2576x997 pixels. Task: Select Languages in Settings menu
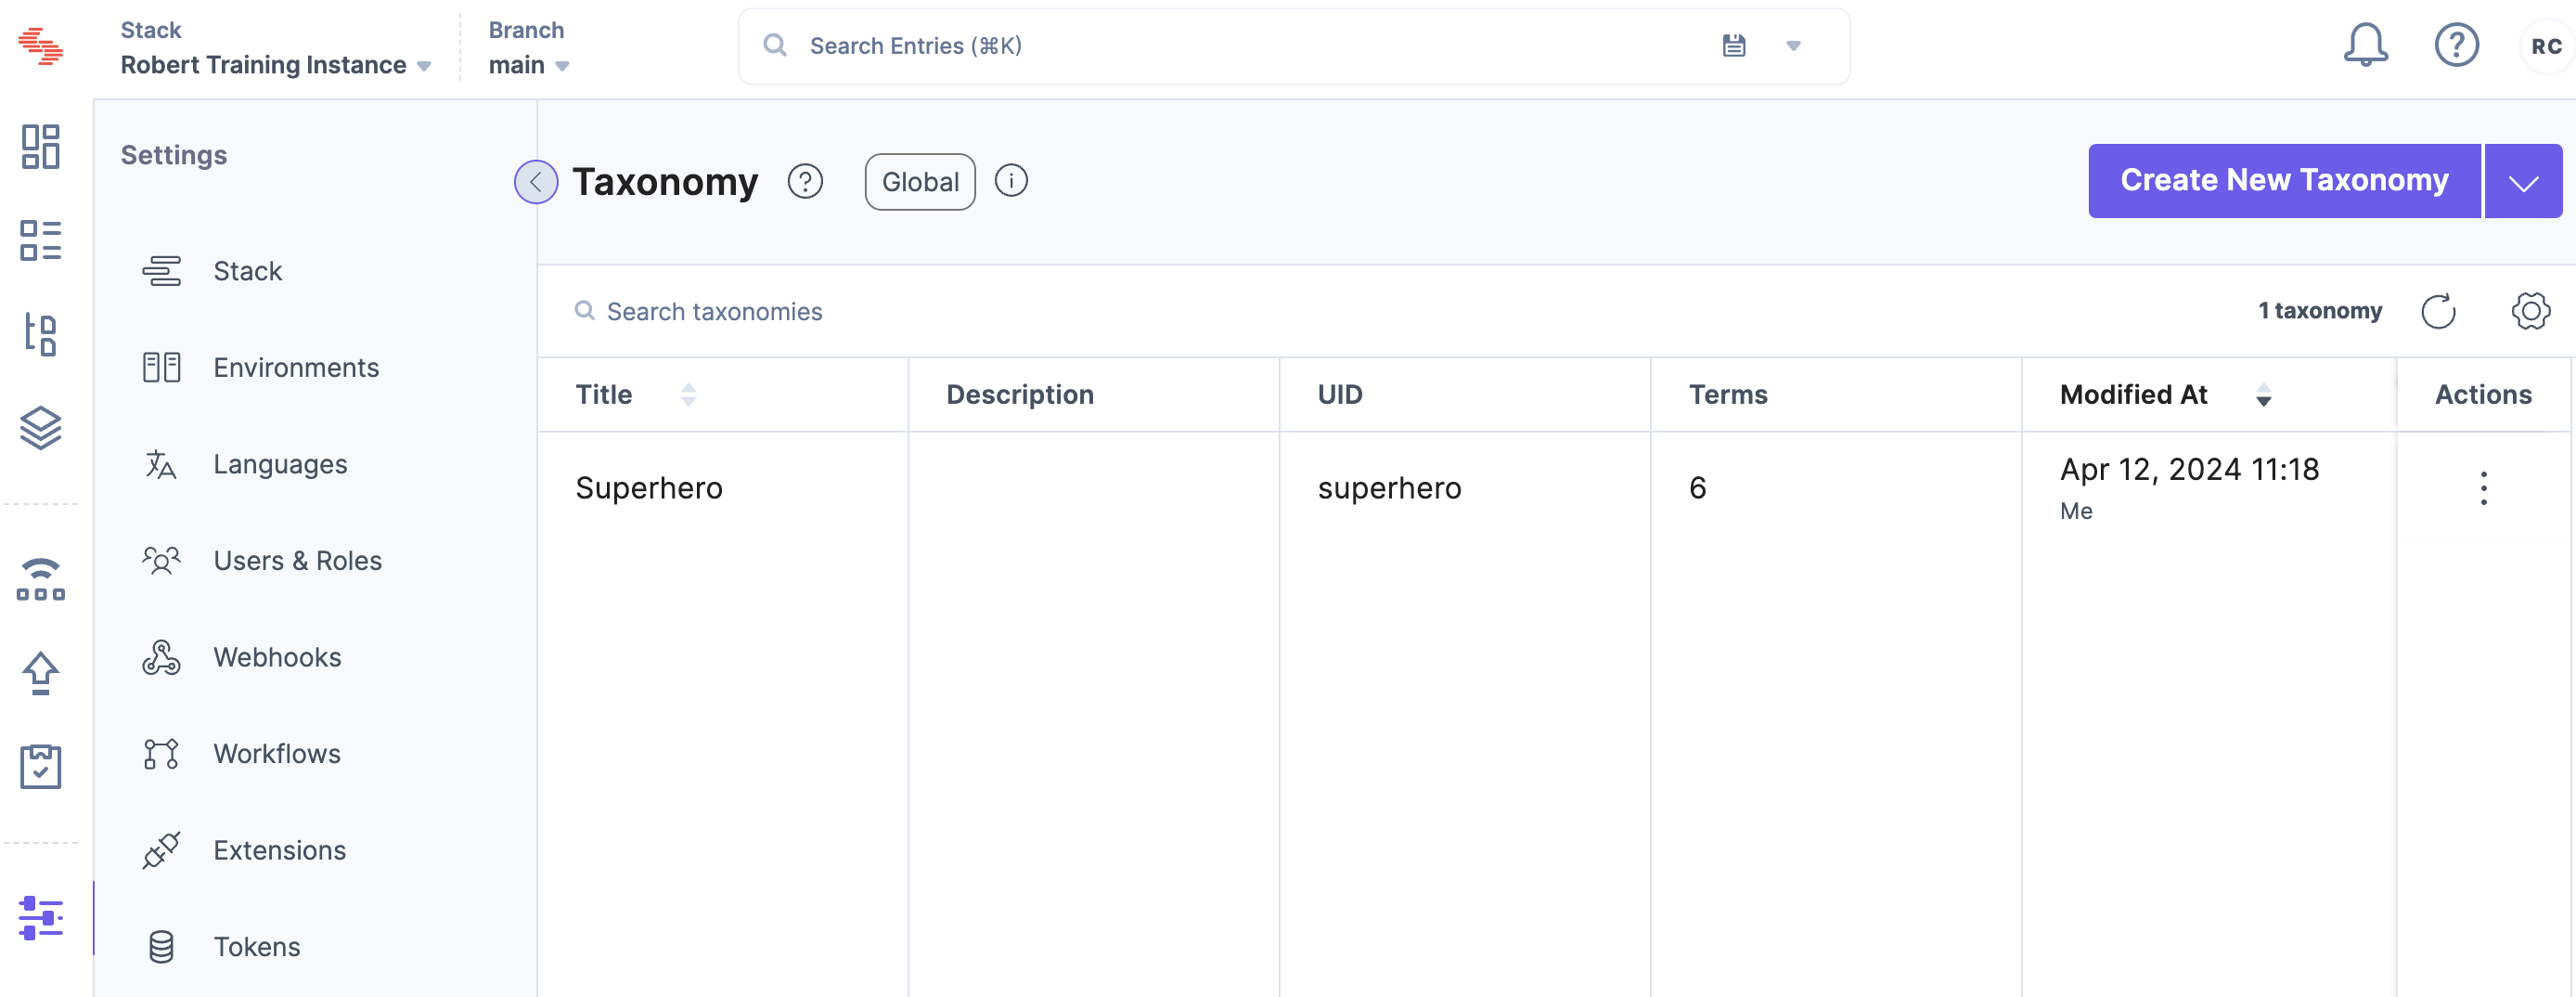point(280,464)
